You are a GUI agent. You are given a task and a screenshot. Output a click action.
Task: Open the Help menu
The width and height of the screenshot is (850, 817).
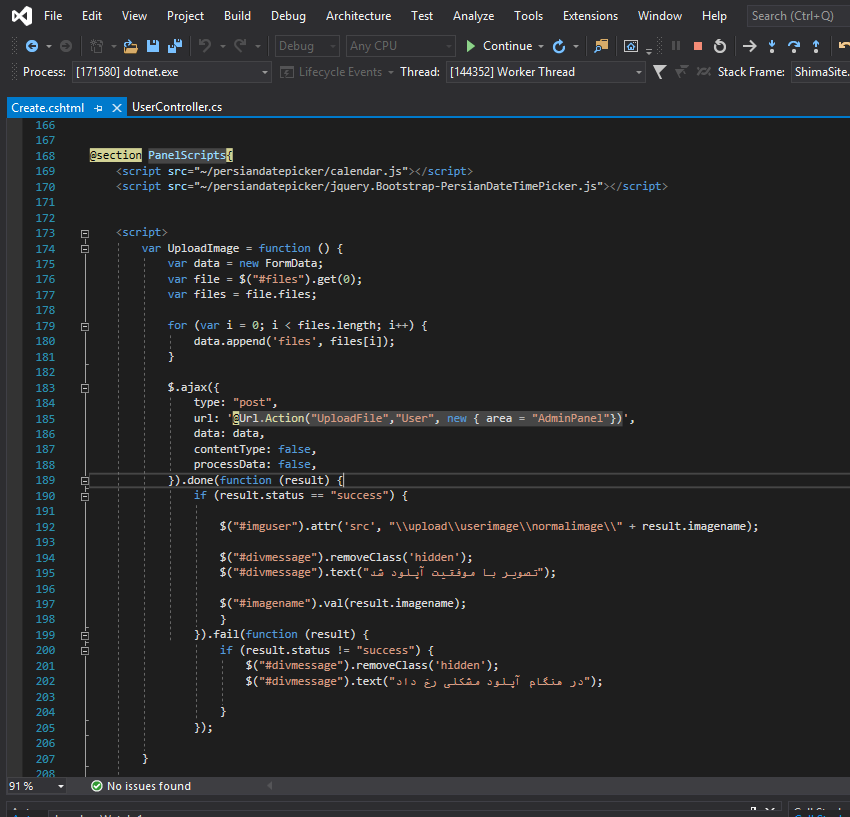tap(714, 16)
